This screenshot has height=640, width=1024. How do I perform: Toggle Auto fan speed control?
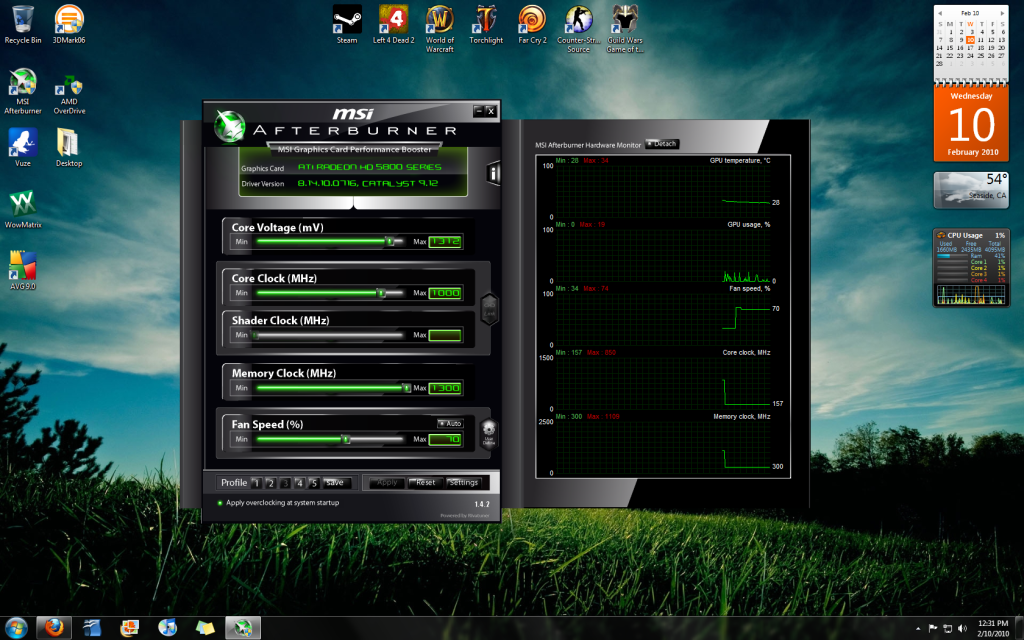(449, 423)
